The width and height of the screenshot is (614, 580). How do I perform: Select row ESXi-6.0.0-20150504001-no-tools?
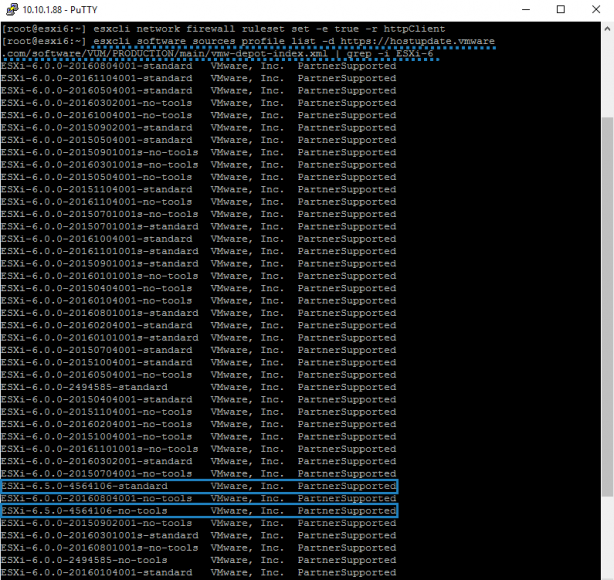pyautogui.click(x=199, y=177)
